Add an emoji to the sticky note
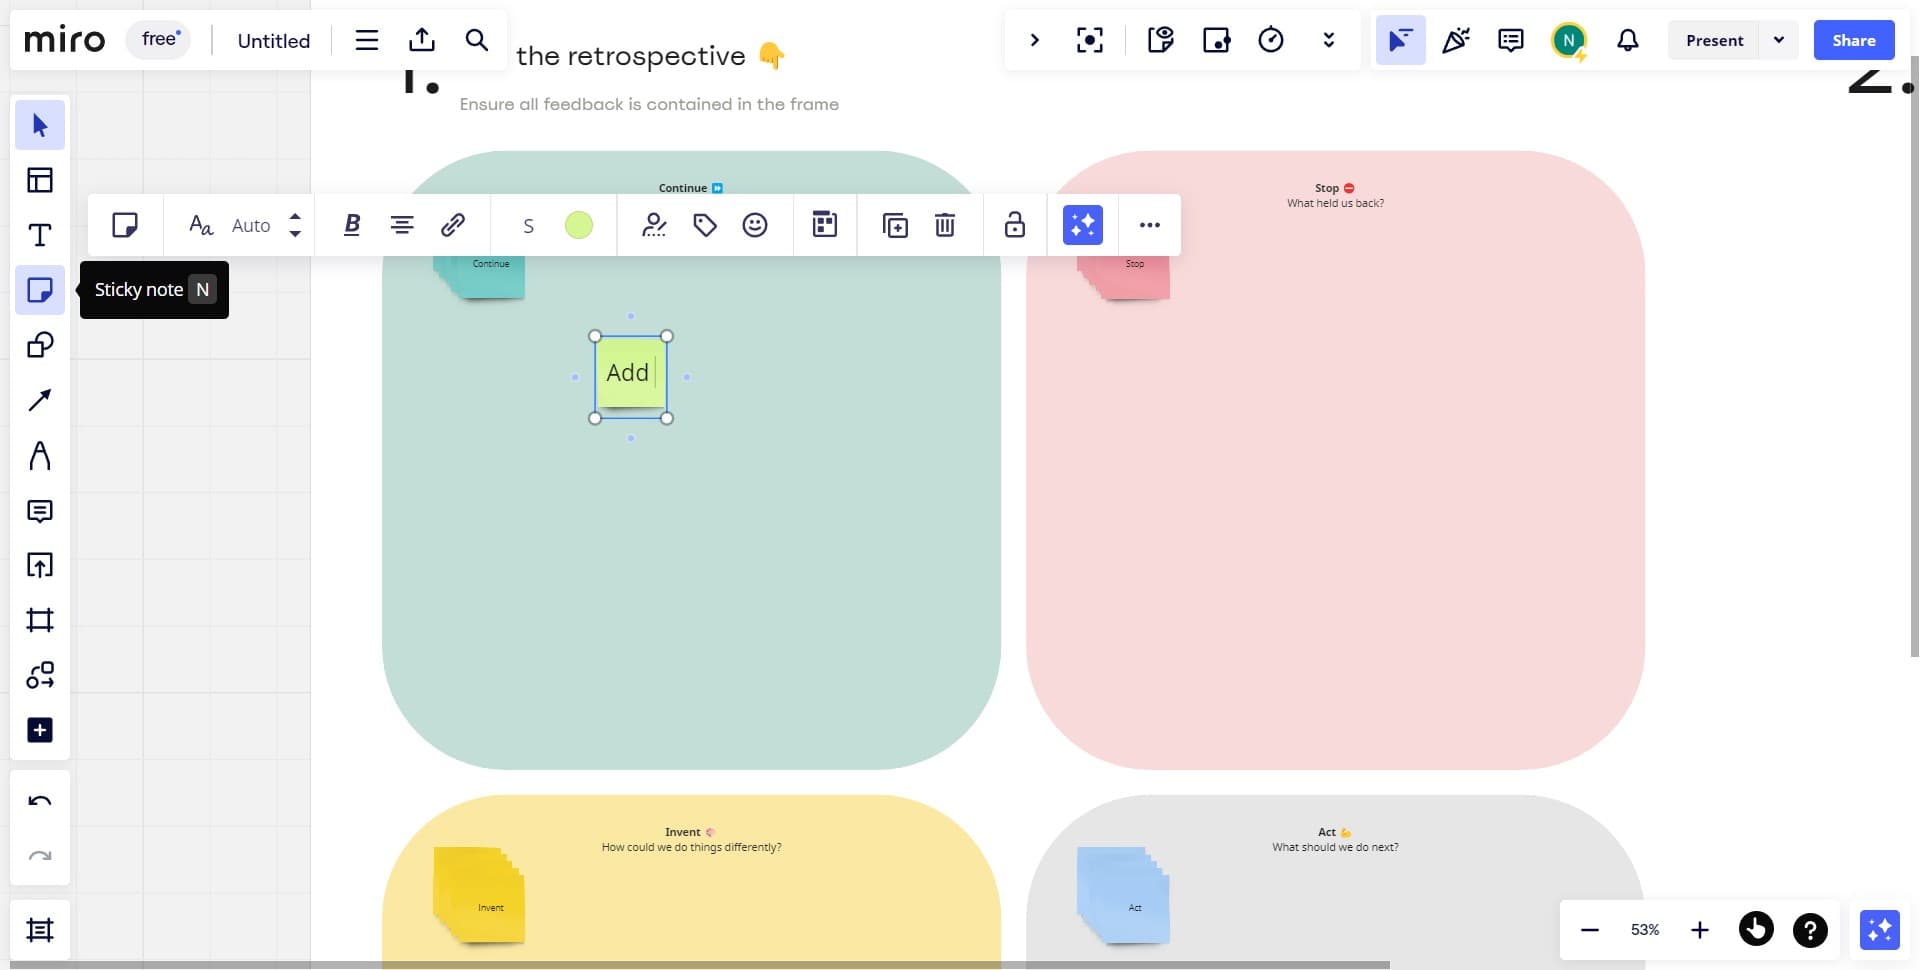The width and height of the screenshot is (1920, 970). pos(755,225)
